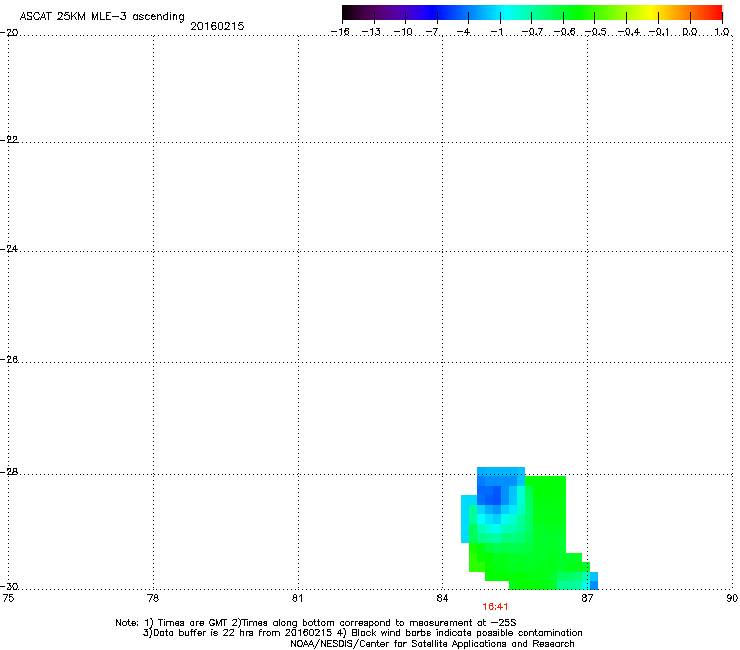The height and width of the screenshot is (650, 740).
Task: Click the longitude label 81
Action: tap(297, 599)
